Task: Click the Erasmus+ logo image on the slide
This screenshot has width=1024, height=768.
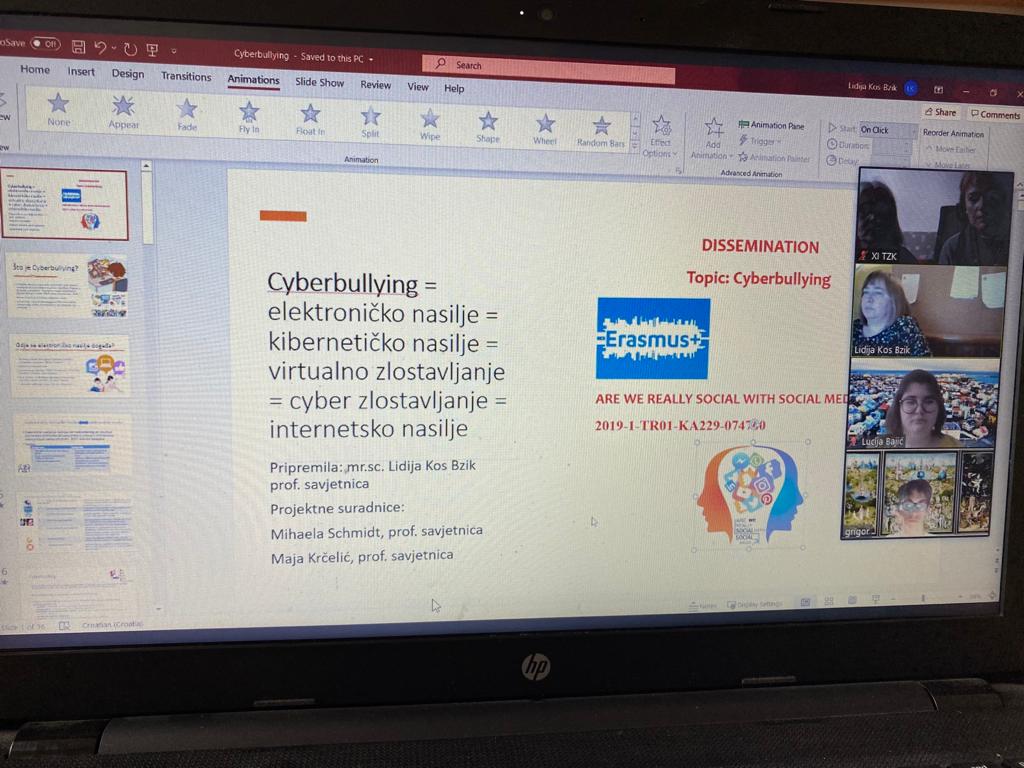Action: coord(653,338)
